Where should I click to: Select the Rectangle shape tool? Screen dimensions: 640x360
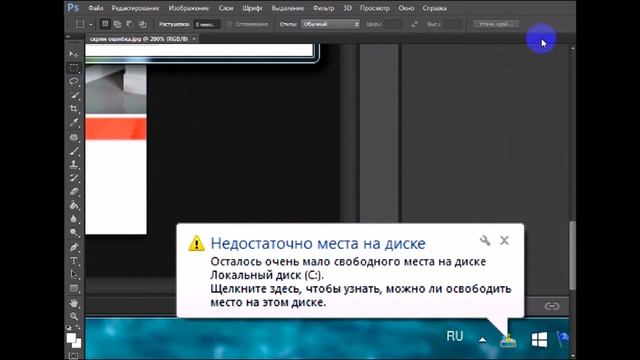tap(73, 289)
